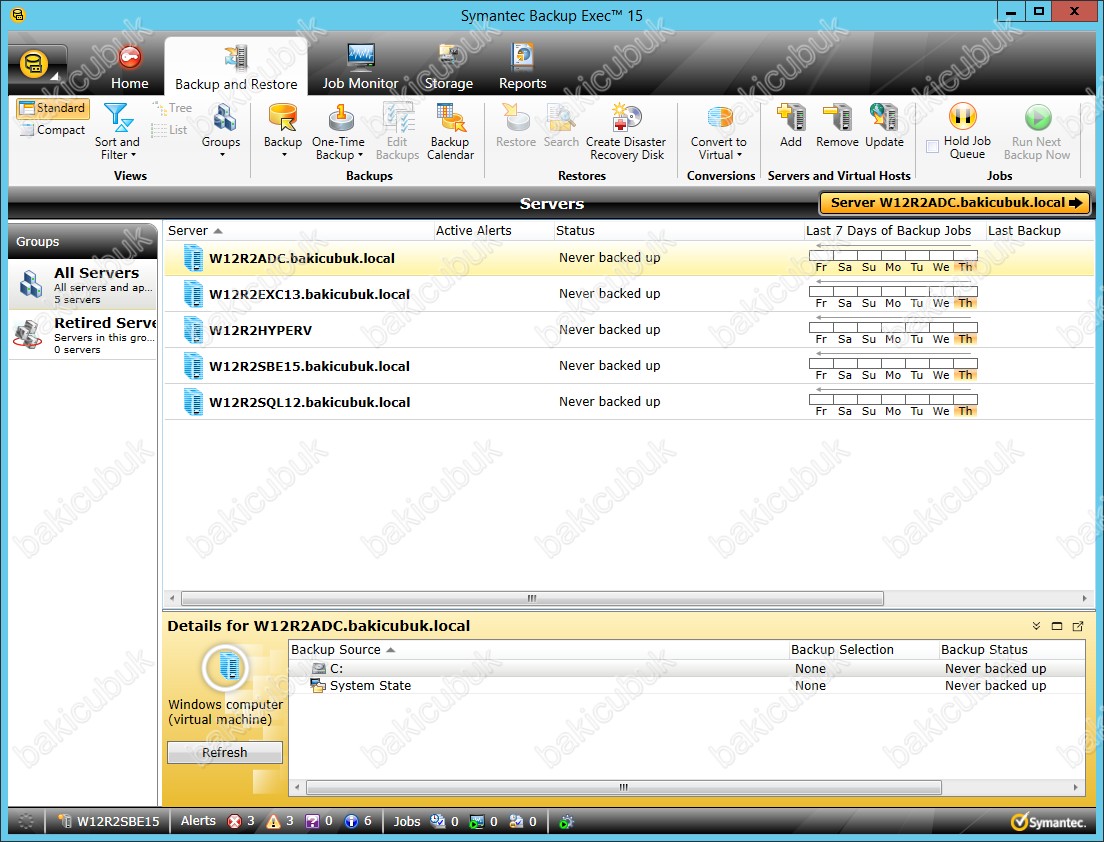Viewport: 1104px width, 842px height.
Task: Collapse the Details pane with chevron
Action: coord(1036,626)
